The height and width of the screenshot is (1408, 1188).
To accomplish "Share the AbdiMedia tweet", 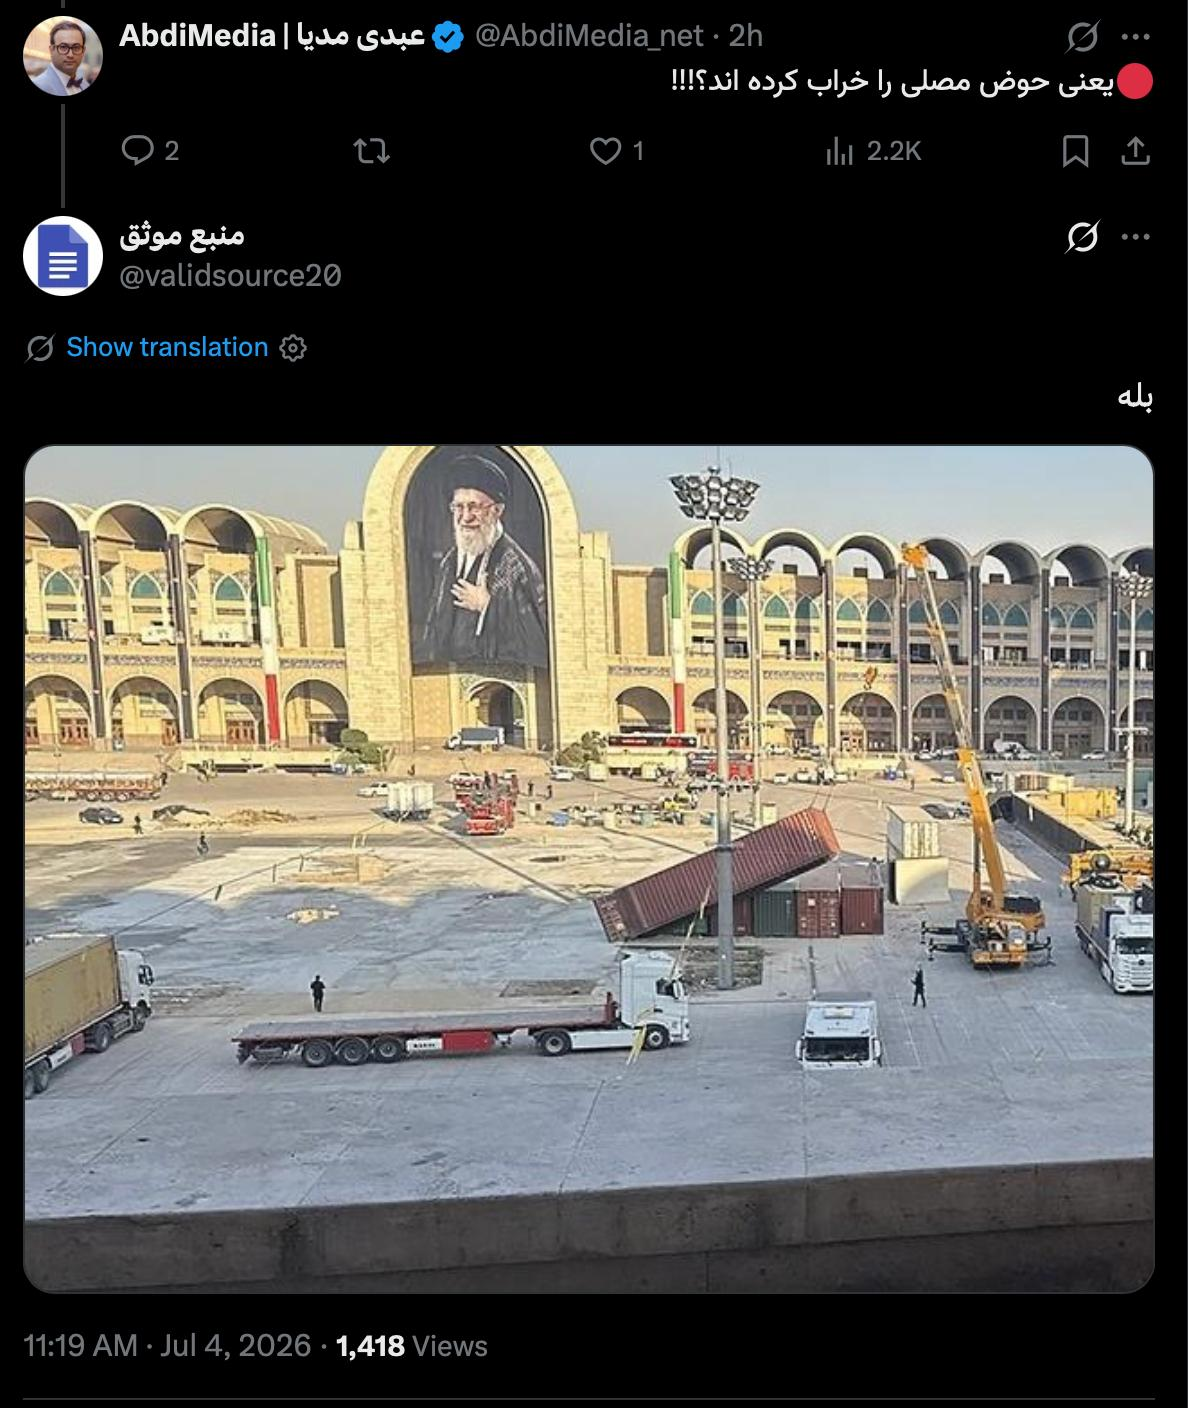I will 1134,151.
